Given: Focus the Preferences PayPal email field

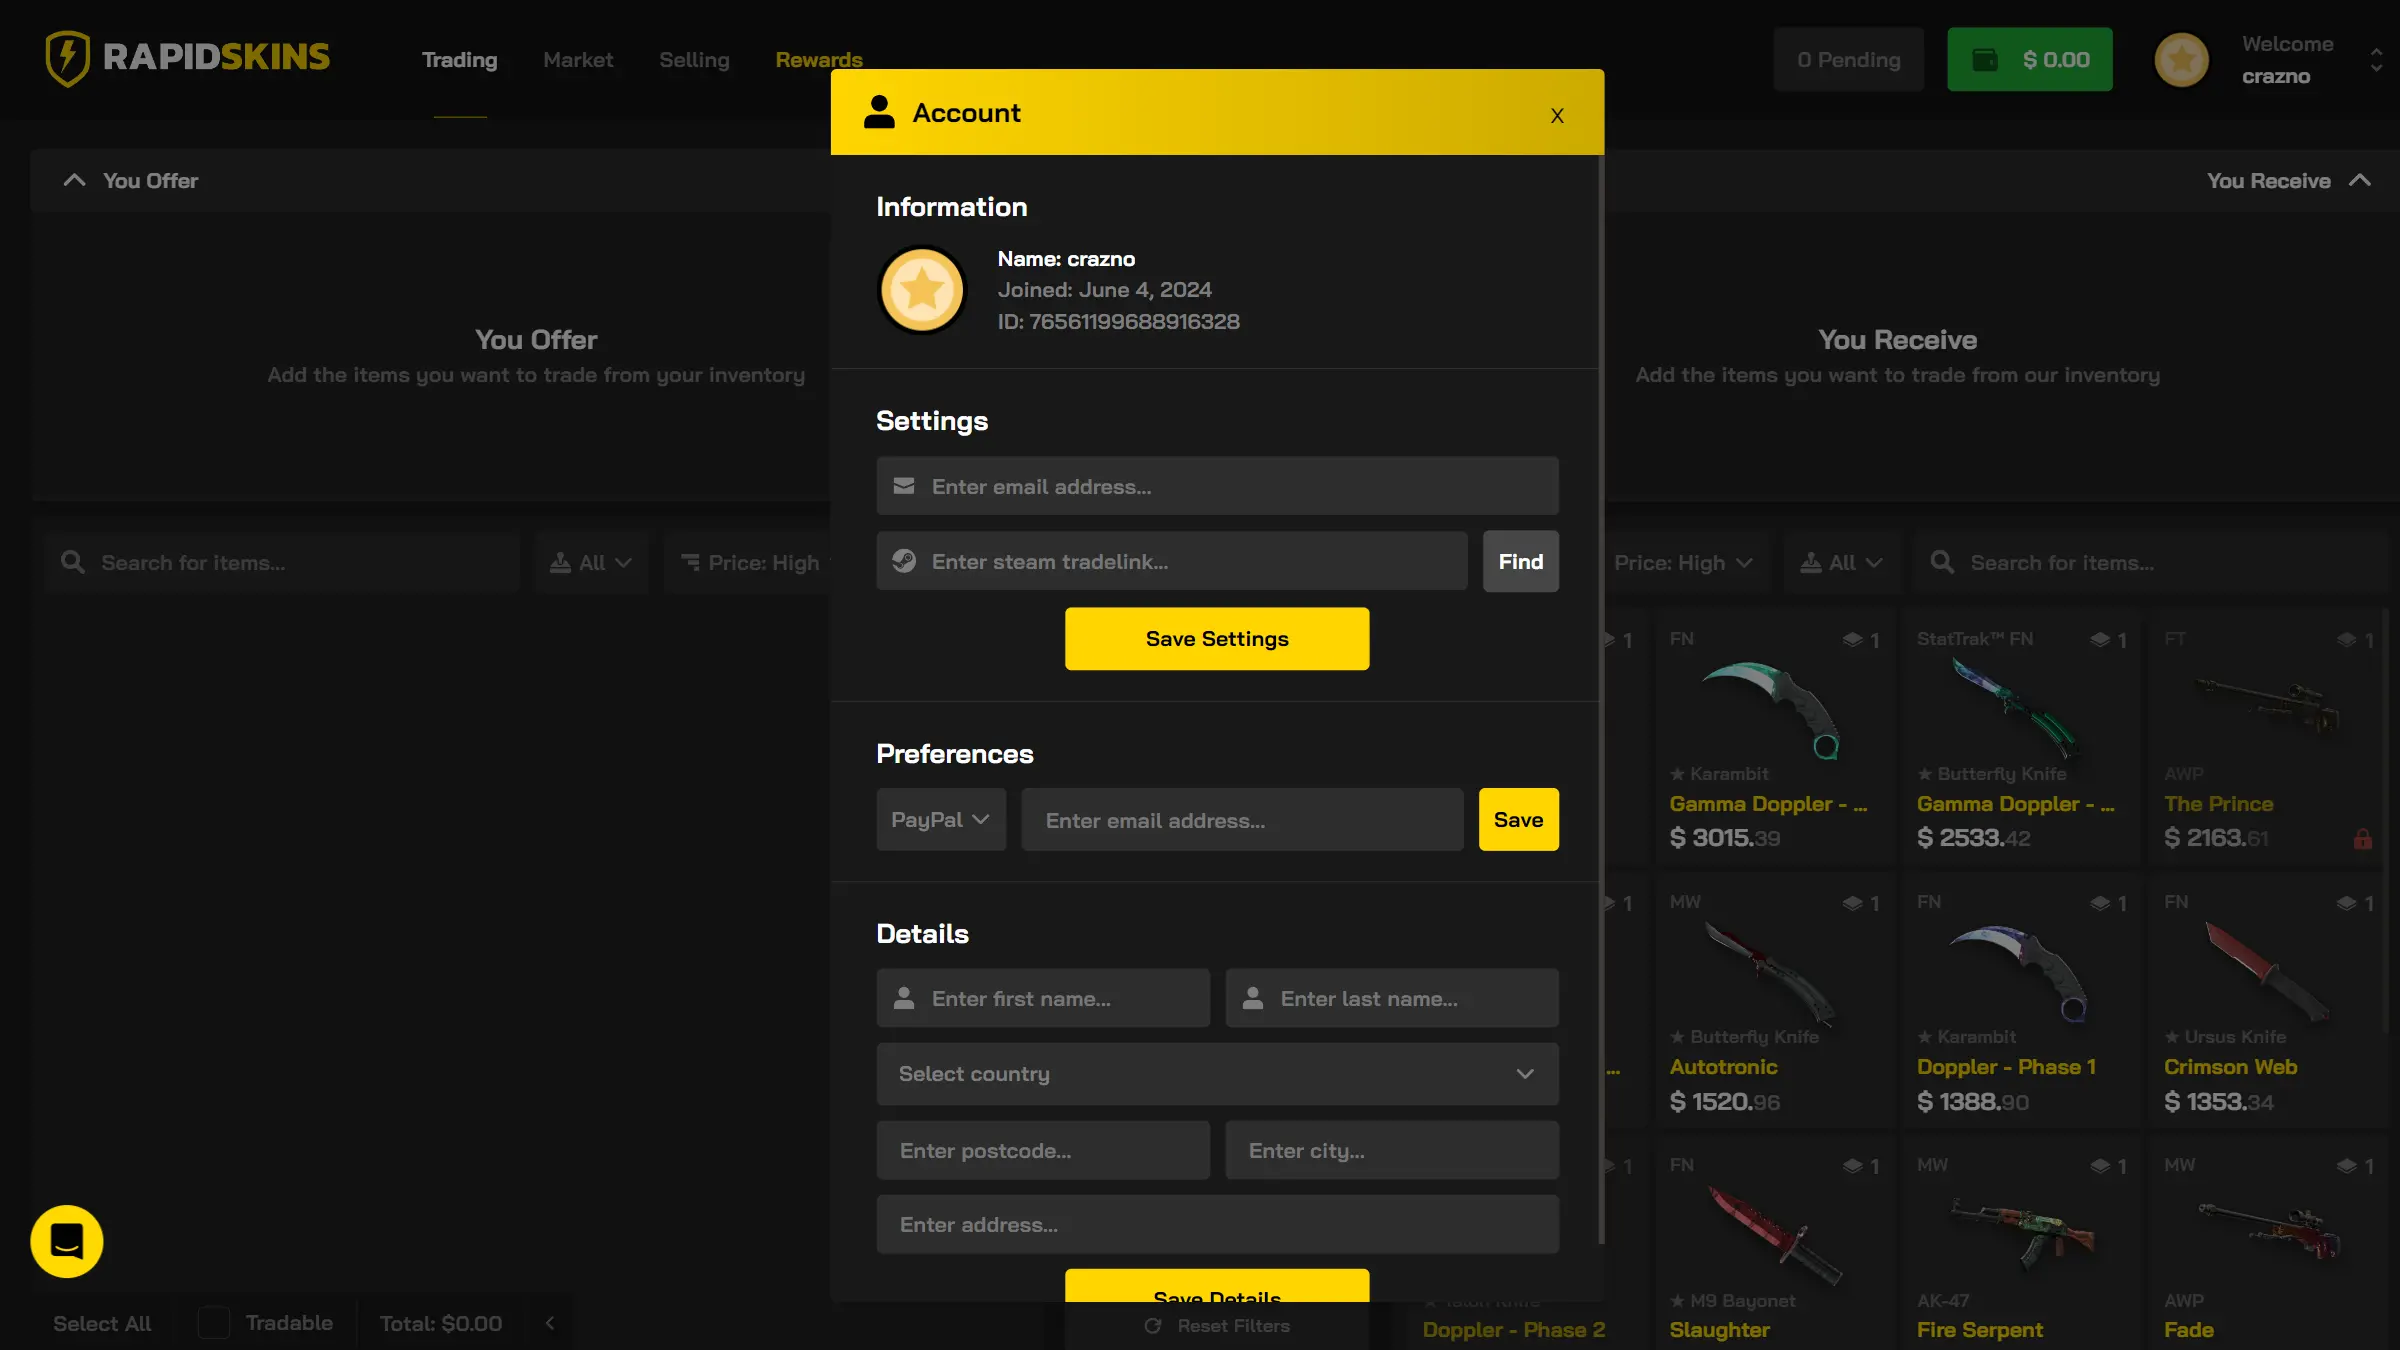Looking at the screenshot, I should pos(1242,820).
